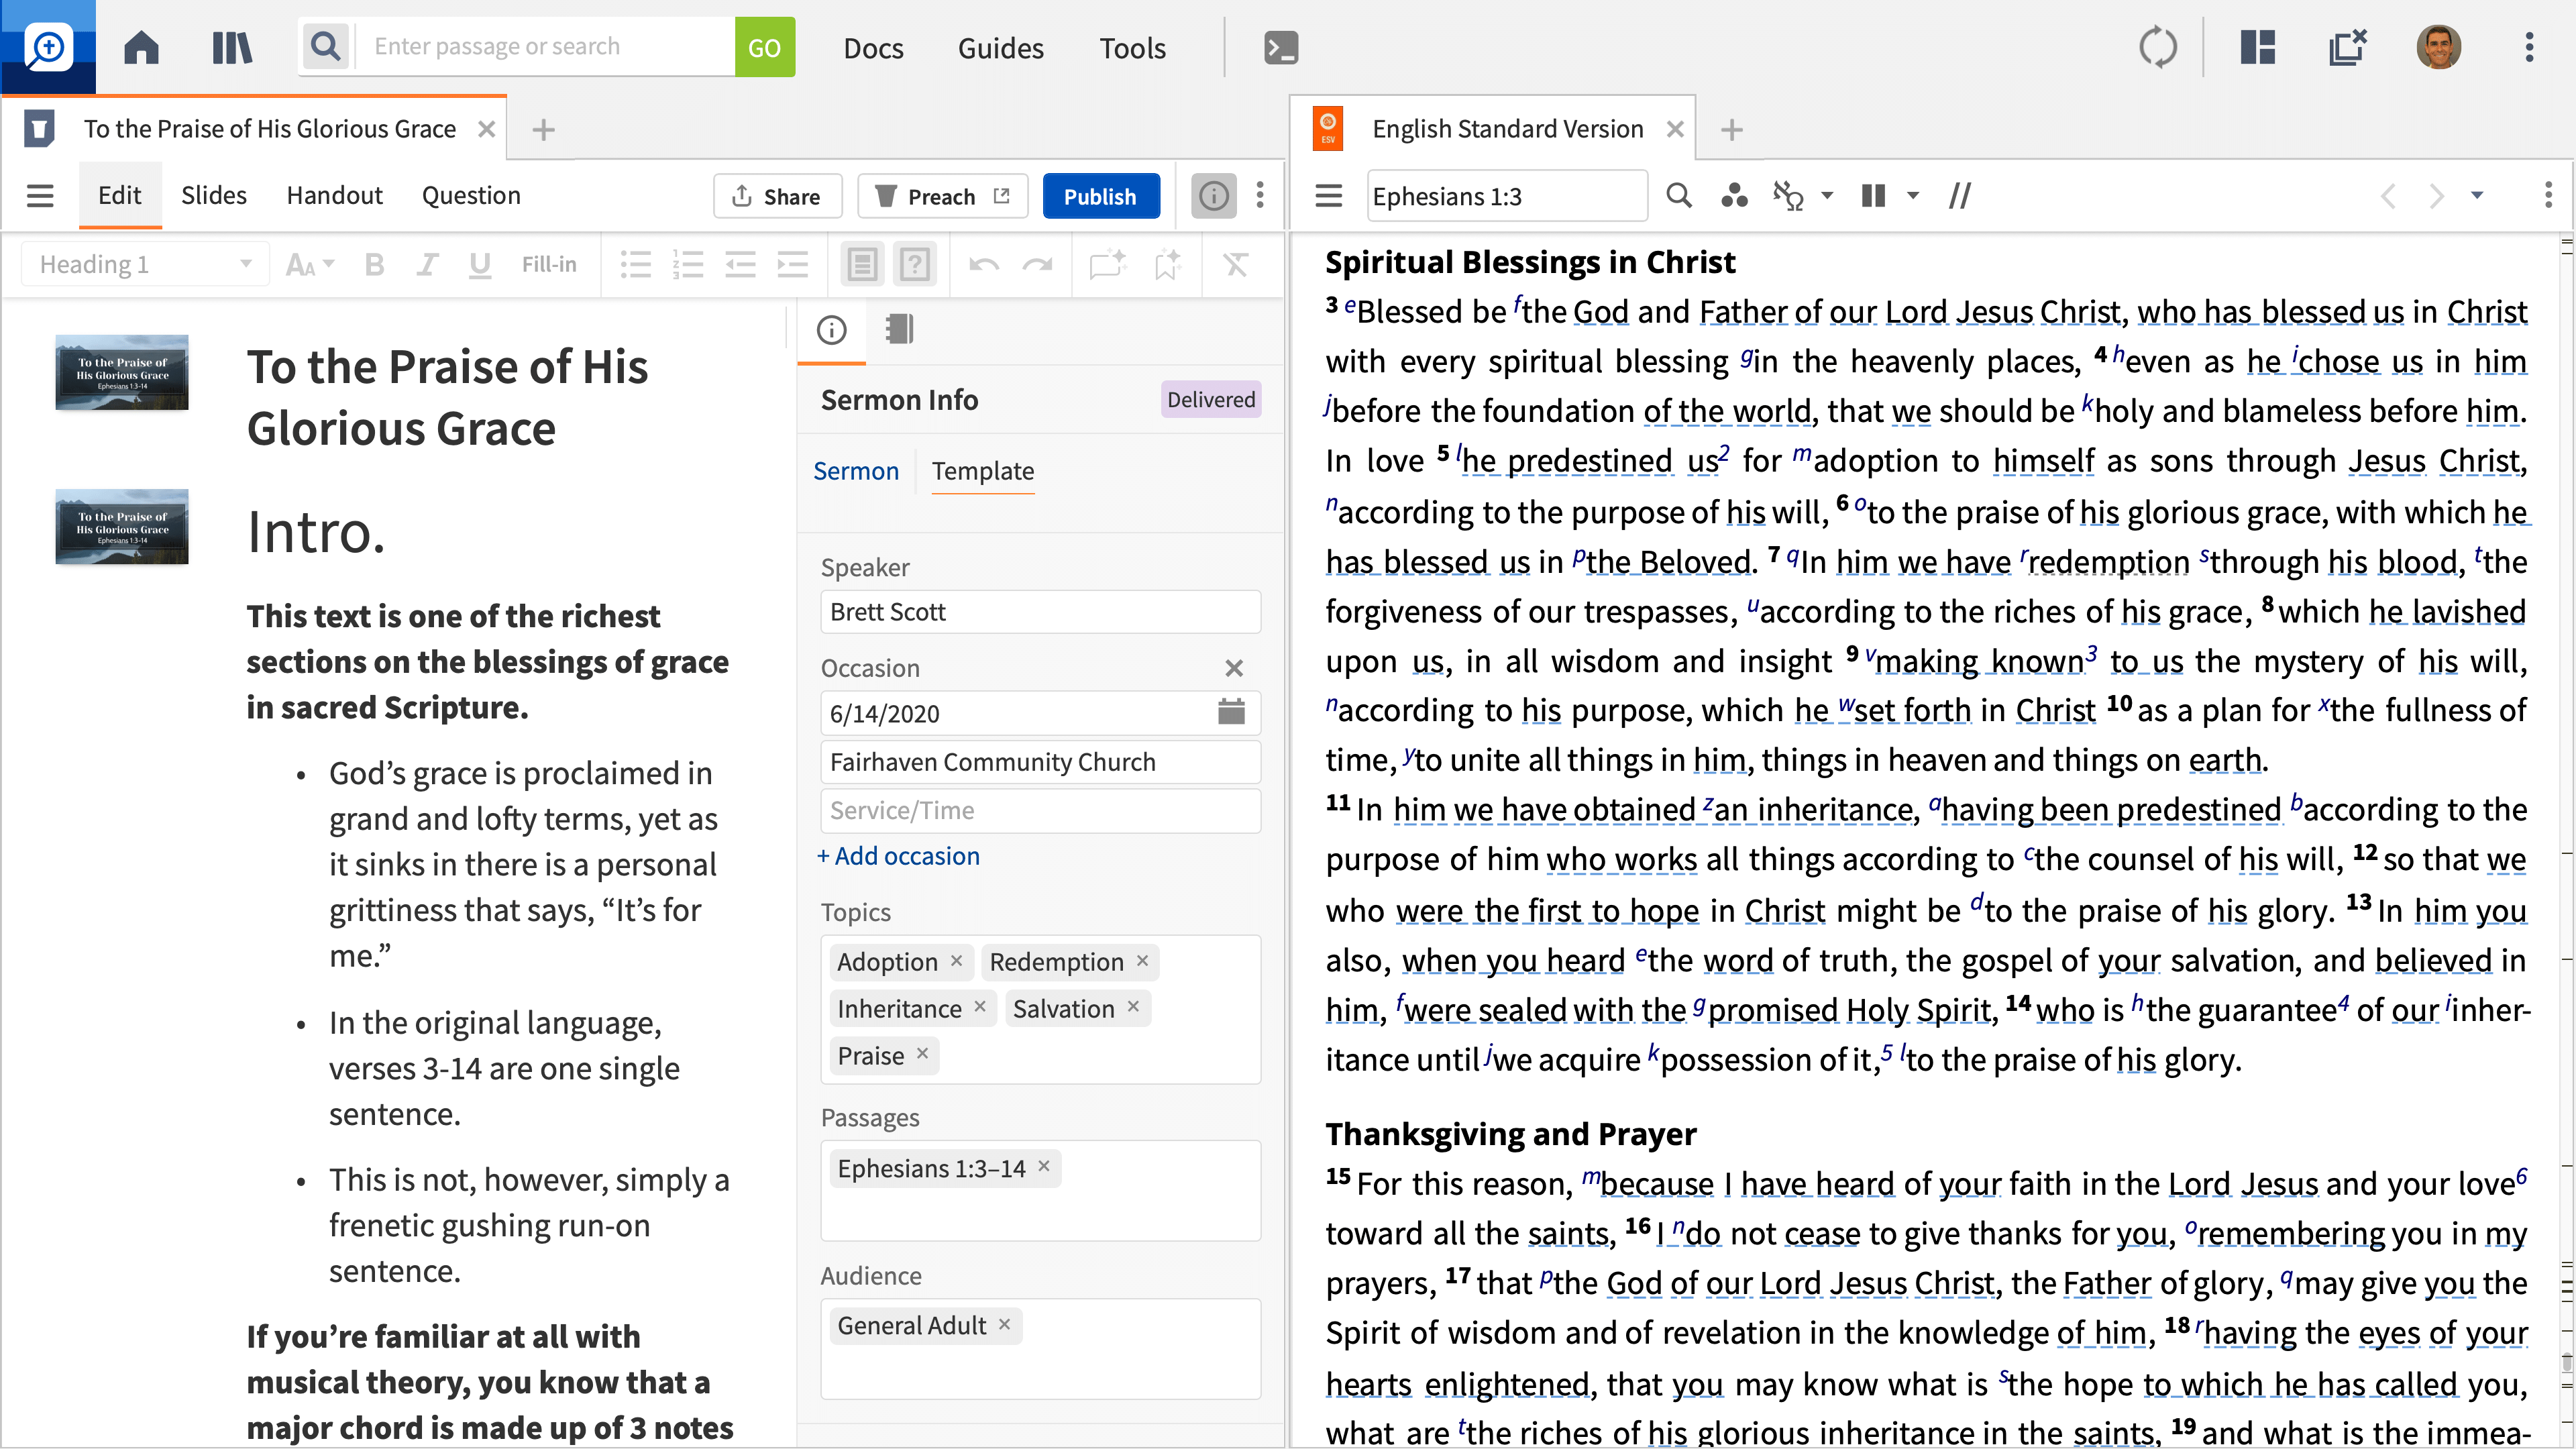Select the numbered list formatting icon
Viewport: 2576px width, 1449px height.
point(688,264)
